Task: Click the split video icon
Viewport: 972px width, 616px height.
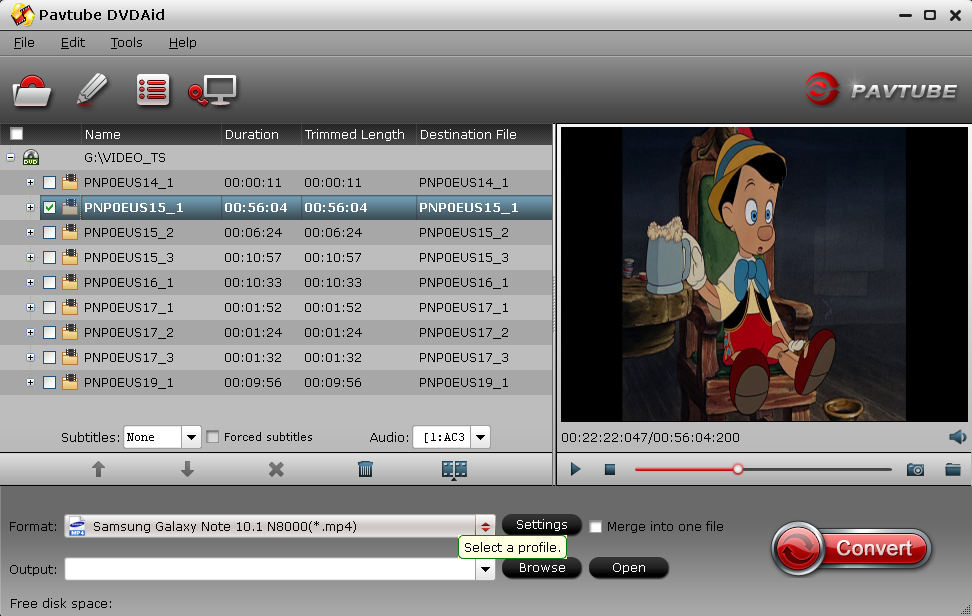Action: (454, 470)
